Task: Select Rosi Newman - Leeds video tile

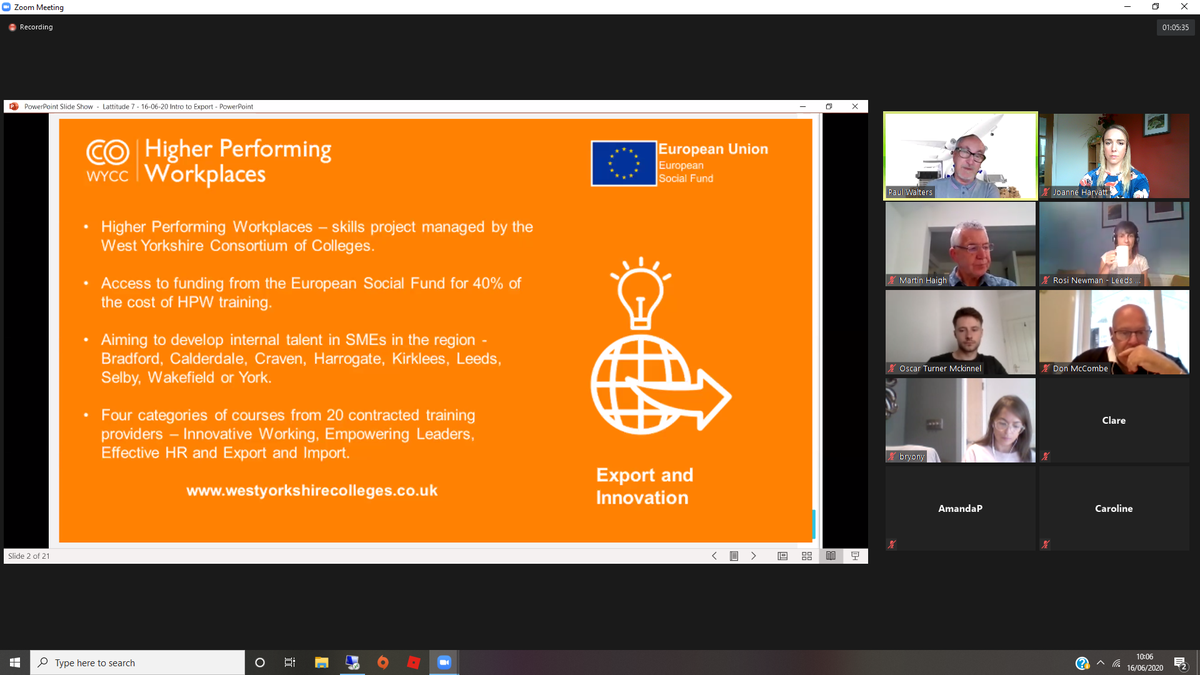Action: click(1114, 244)
